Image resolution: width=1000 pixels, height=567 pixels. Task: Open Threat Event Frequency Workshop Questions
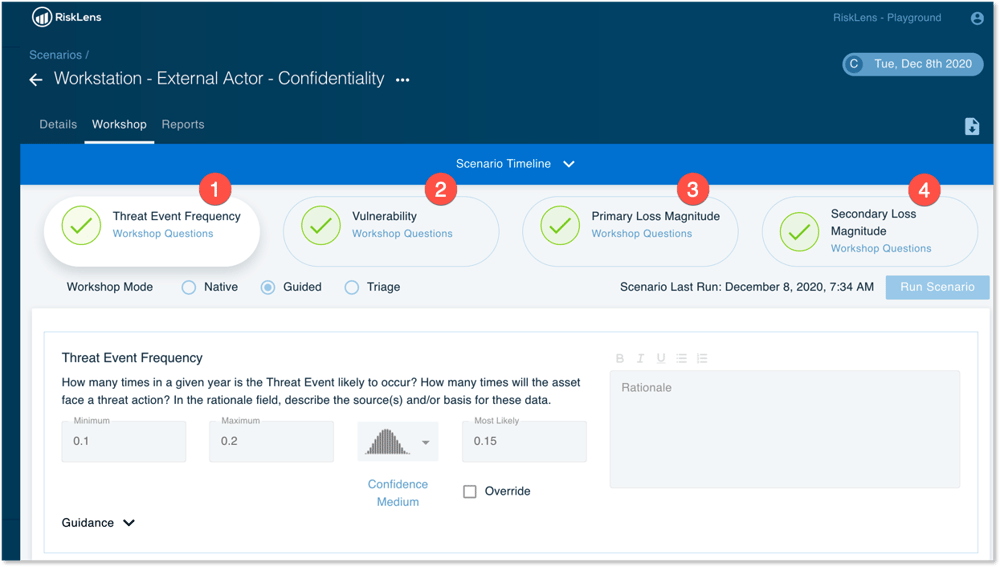pyautogui.click(x=163, y=233)
